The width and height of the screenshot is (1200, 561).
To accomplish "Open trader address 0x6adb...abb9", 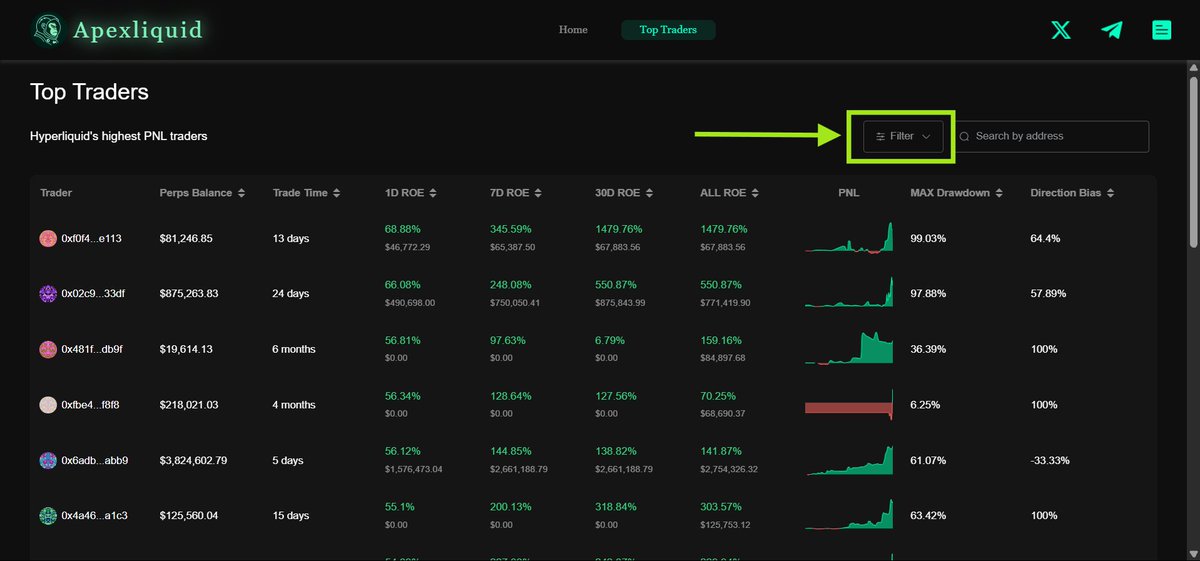I will pos(94,460).
